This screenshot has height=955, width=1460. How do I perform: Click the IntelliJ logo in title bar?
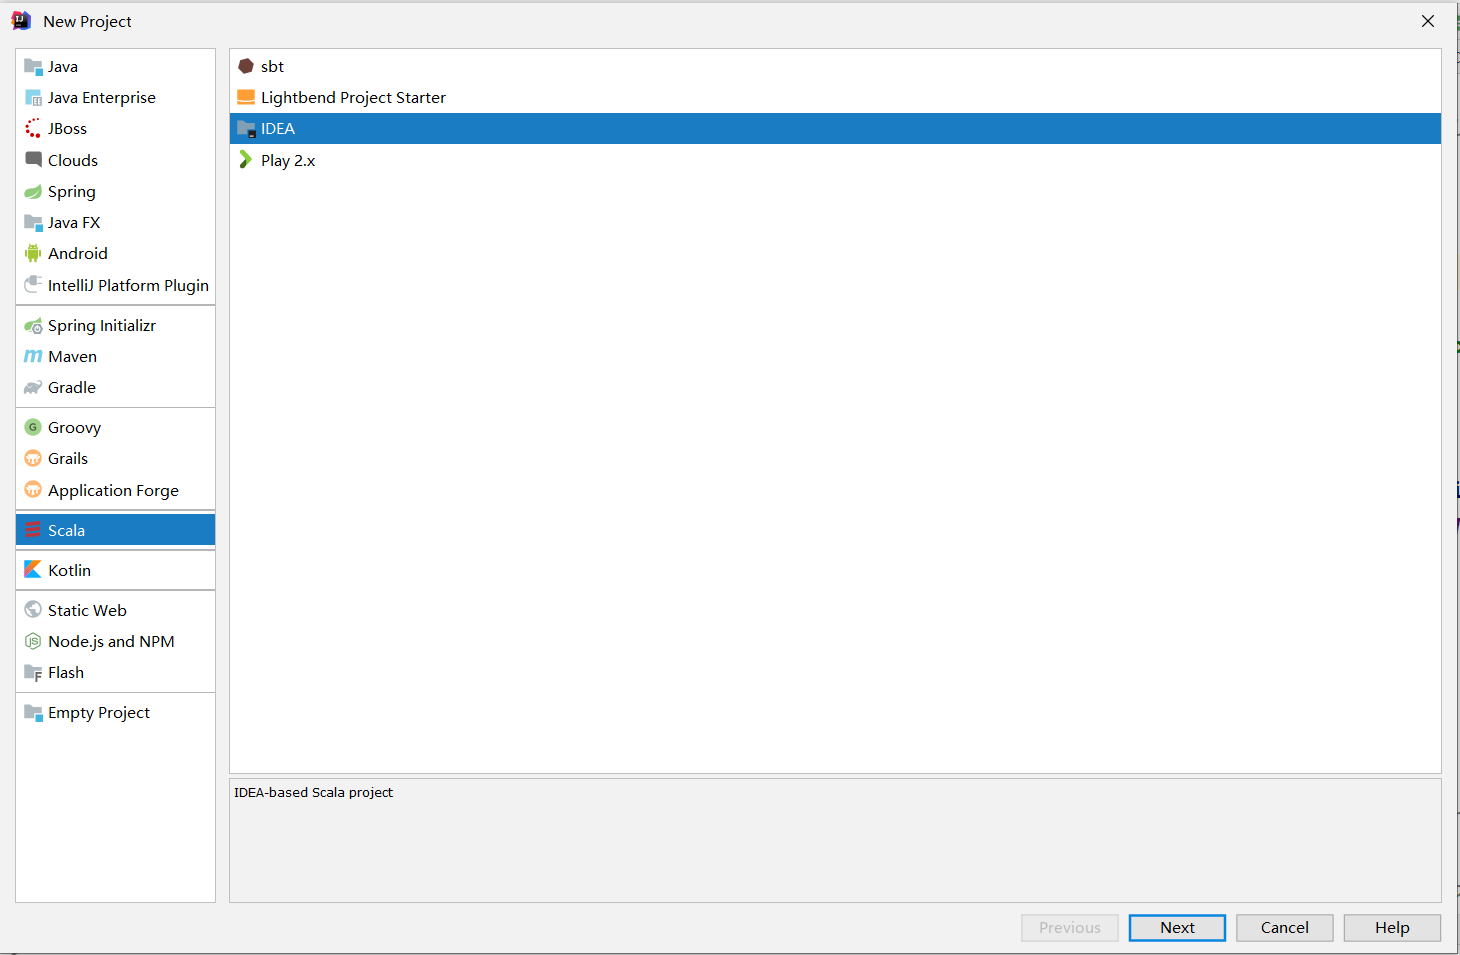pyautogui.click(x=21, y=21)
